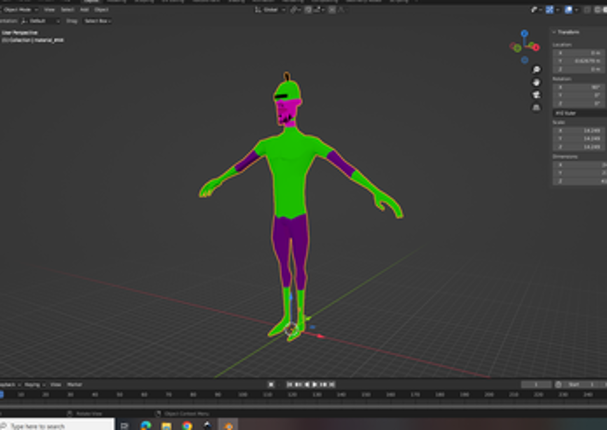Toggle viewport overlays
The width and height of the screenshot is (607, 430).
point(569,10)
